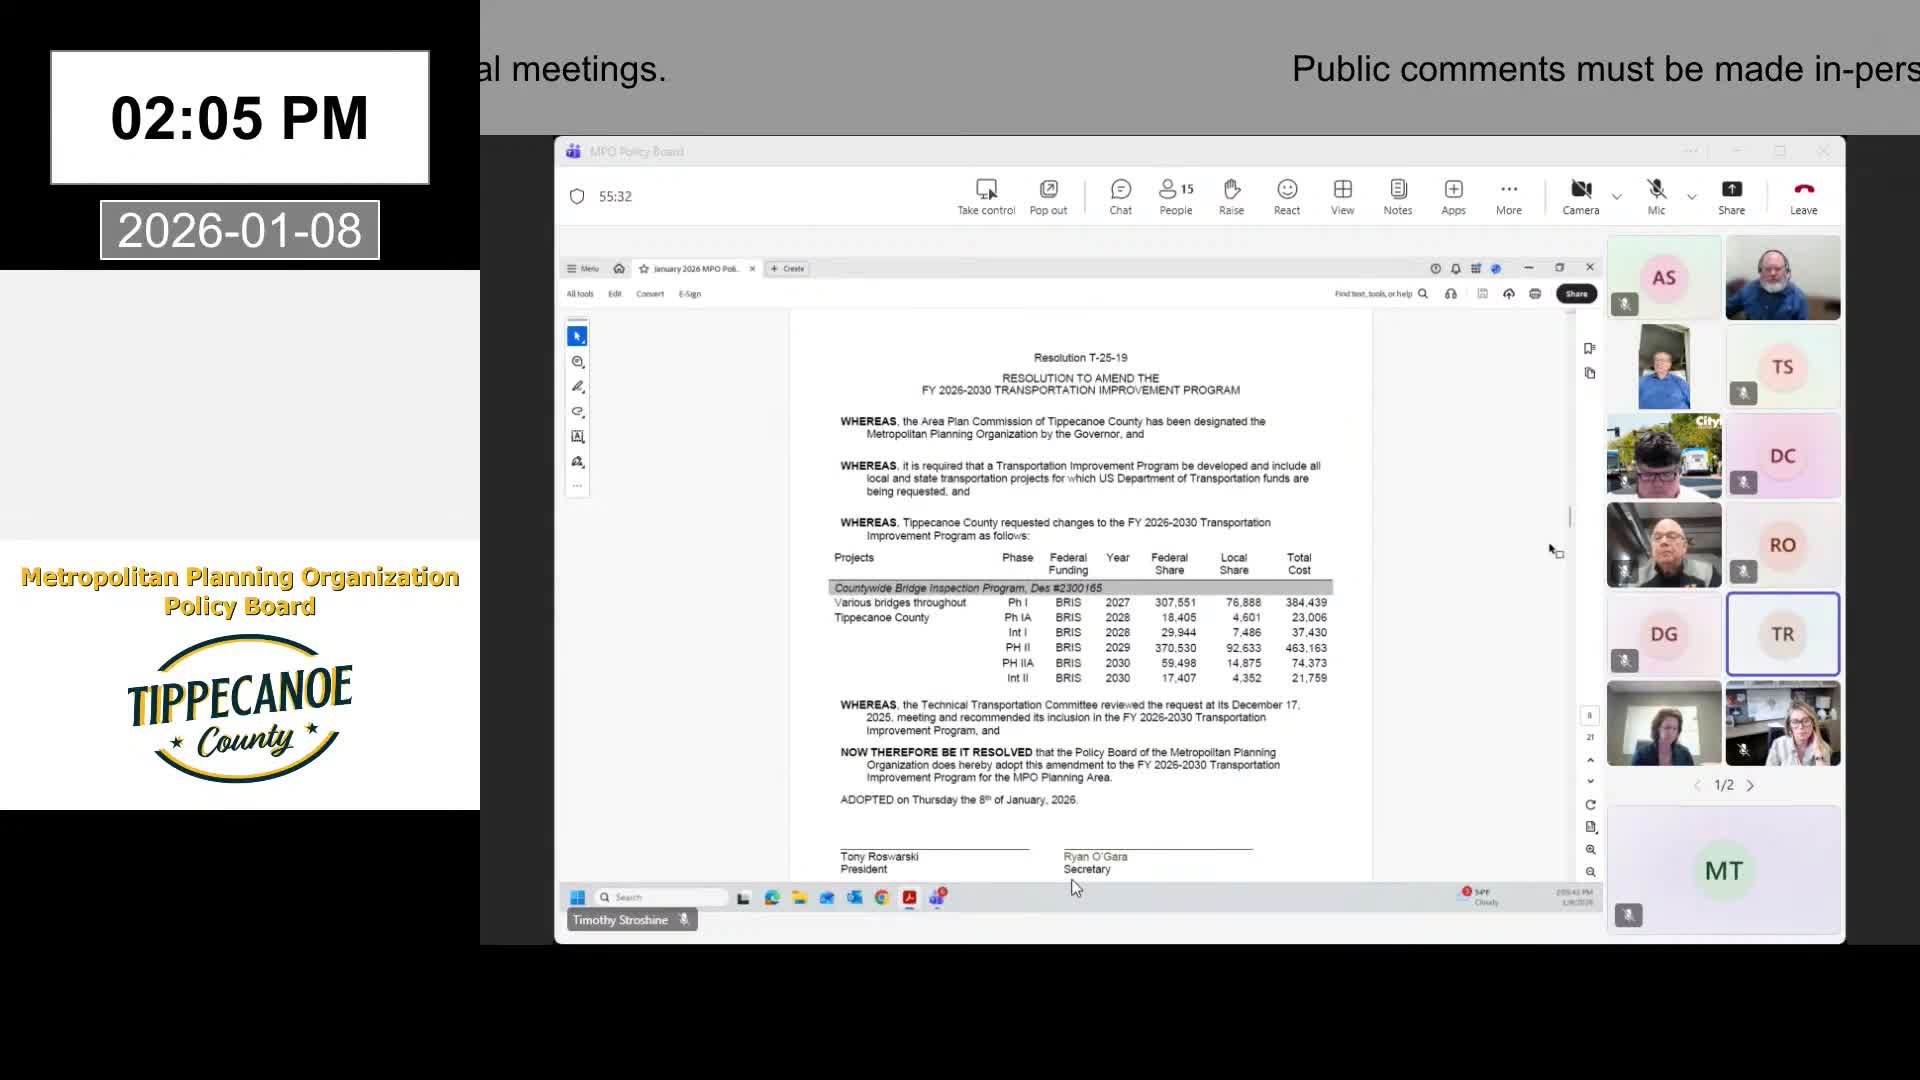Switch to the E-Sign tab in Acrobat
1920x1080 pixels.
pyautogui.click(x=690, y=294)
